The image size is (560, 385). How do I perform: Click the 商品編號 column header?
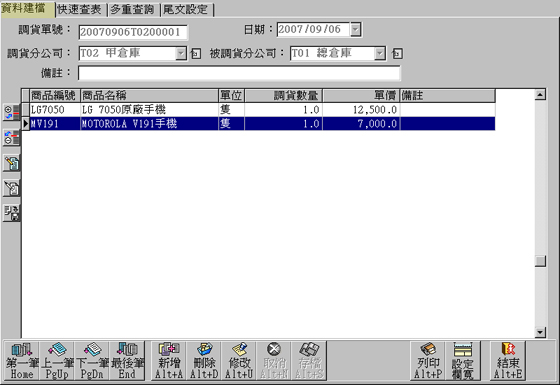(x=55, y=96)
